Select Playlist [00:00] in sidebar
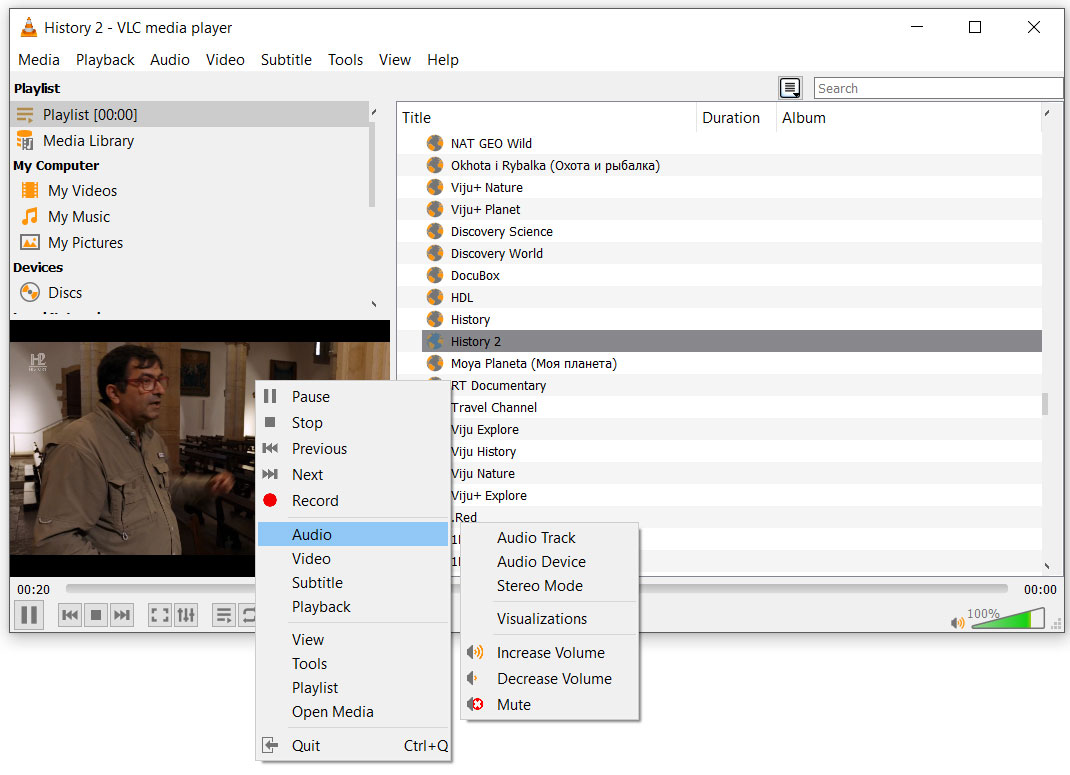Screen dimensions: 1070x775 (x=190, y=115)
